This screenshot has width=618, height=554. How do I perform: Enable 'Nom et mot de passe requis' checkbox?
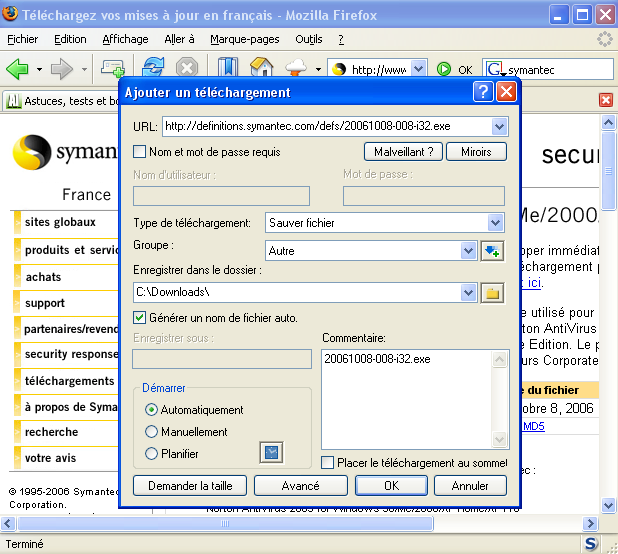[140, 152]
